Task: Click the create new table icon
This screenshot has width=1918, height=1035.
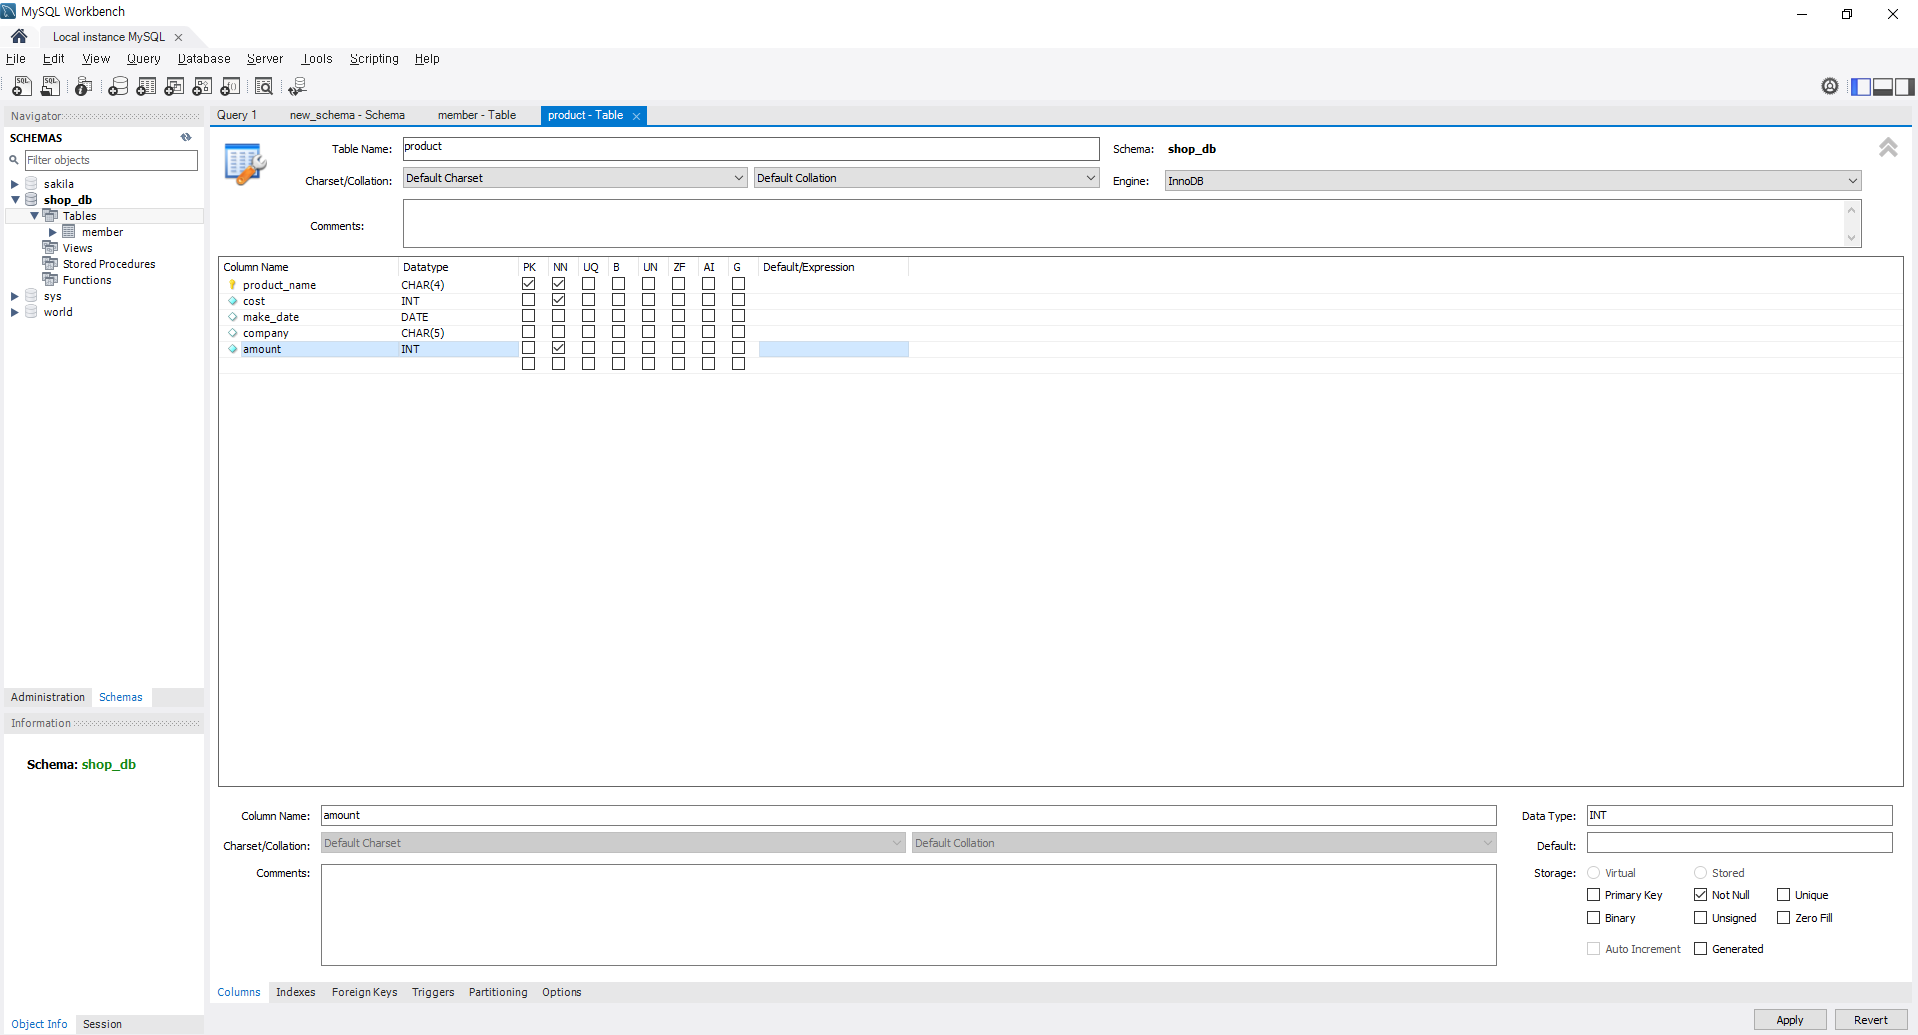Action: coord(146,87)
